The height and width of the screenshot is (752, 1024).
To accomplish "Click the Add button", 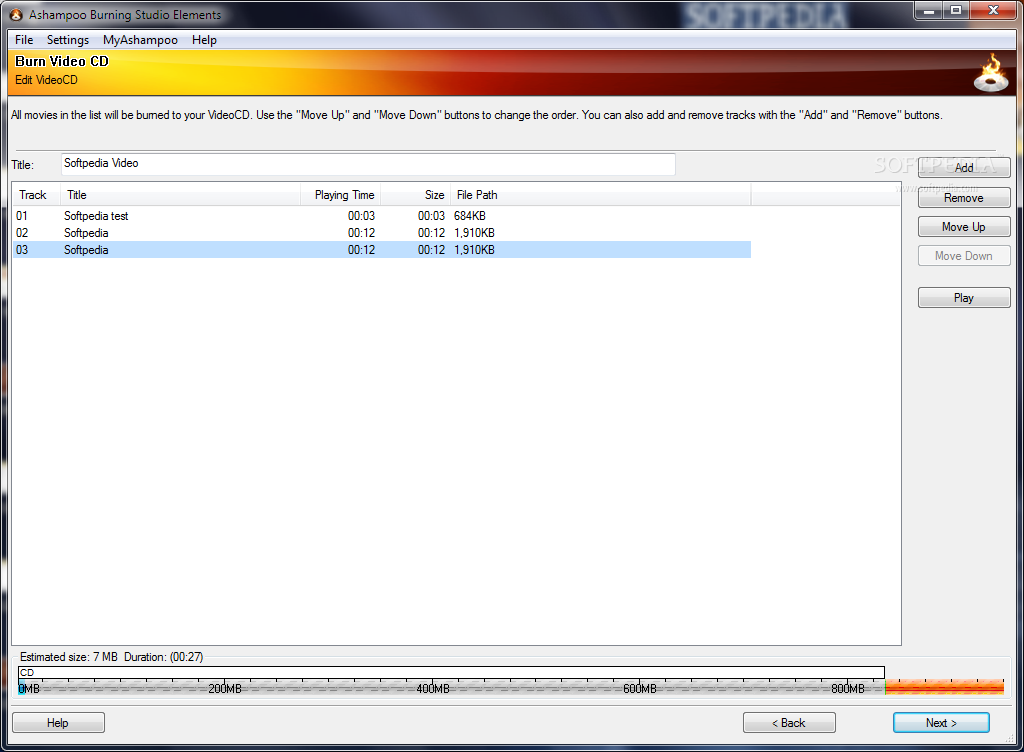I will (x=964, y=168).
